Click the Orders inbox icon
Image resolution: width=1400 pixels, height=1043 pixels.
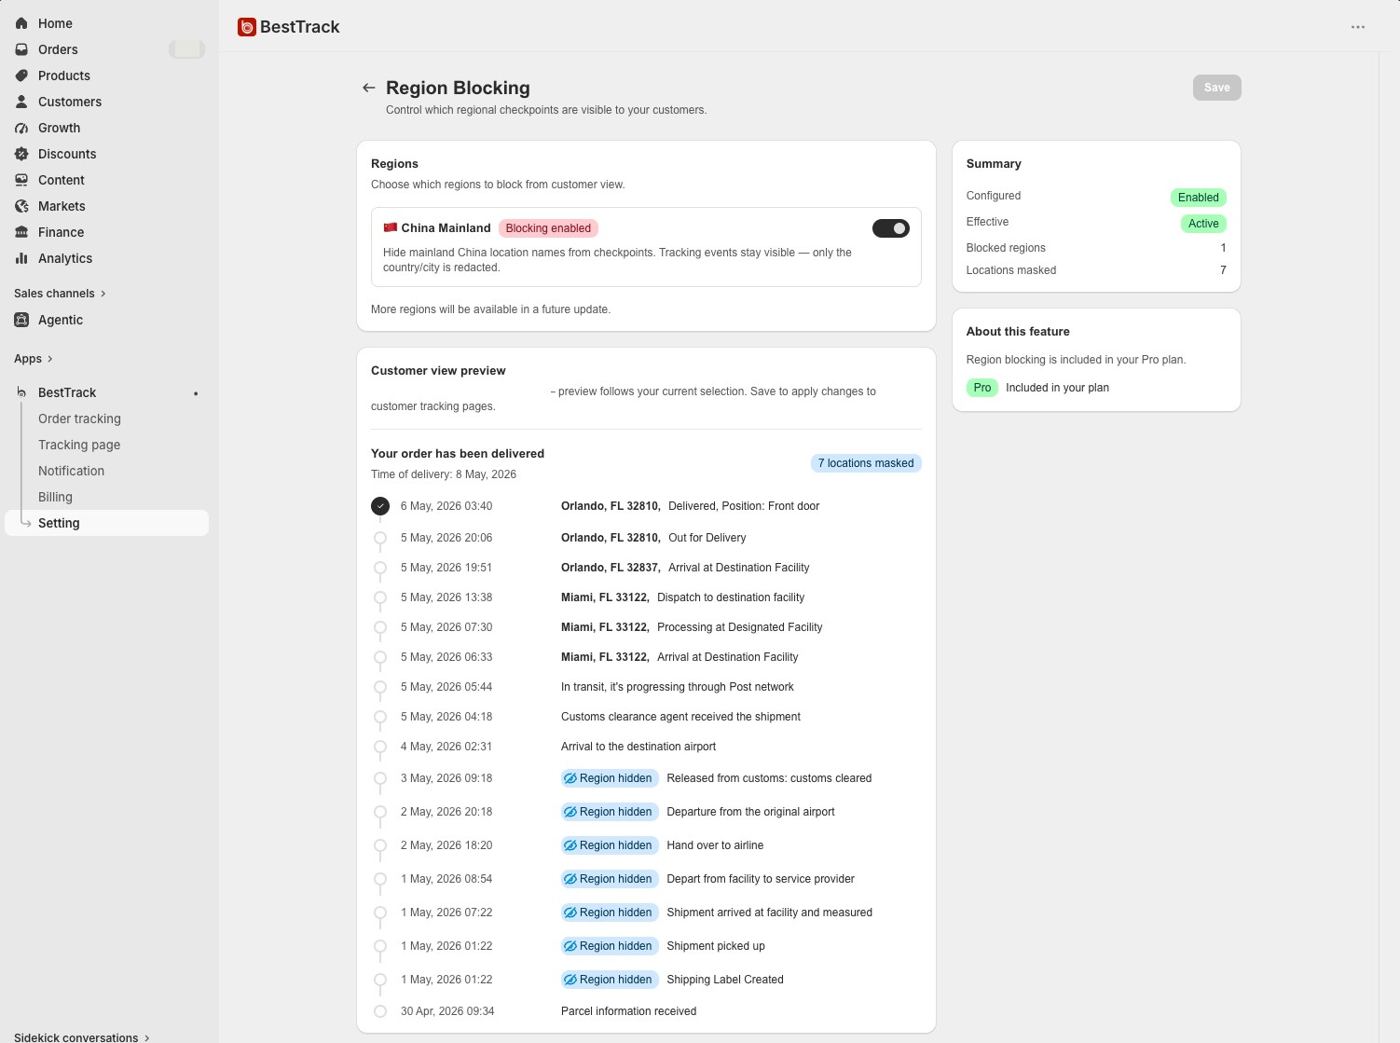(21, 49)
